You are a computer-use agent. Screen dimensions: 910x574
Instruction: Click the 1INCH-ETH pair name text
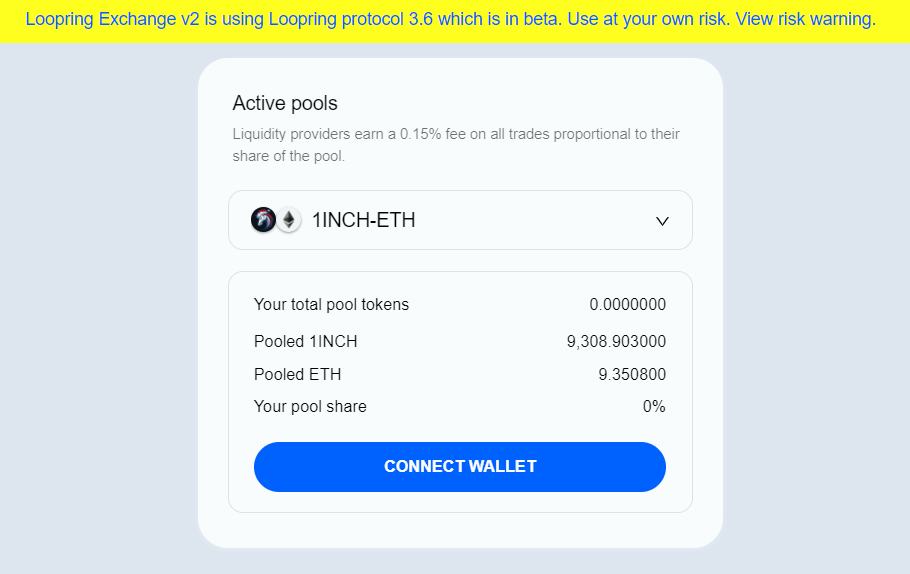(x=364, y=221)
